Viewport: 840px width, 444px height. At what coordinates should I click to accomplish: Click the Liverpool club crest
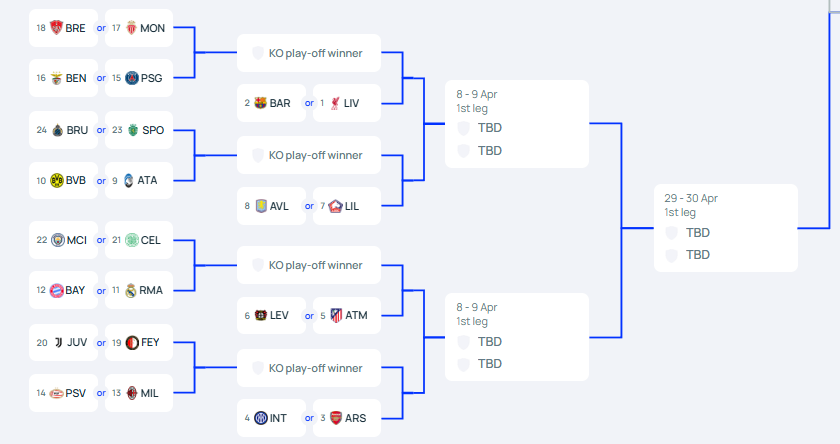335,103
